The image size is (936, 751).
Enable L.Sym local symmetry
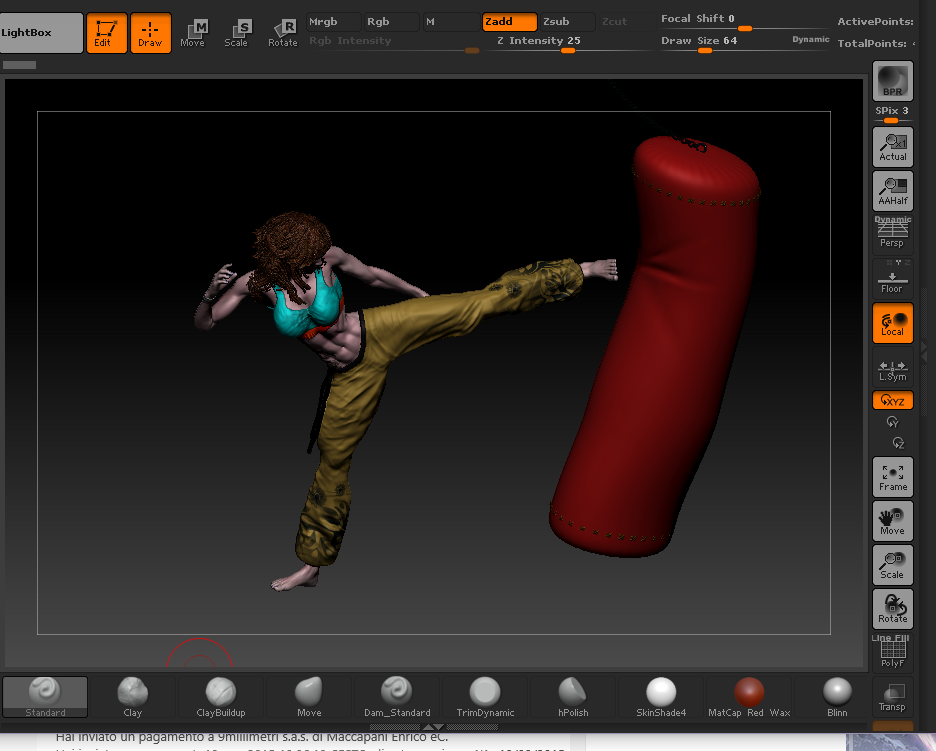click(892, 370)
